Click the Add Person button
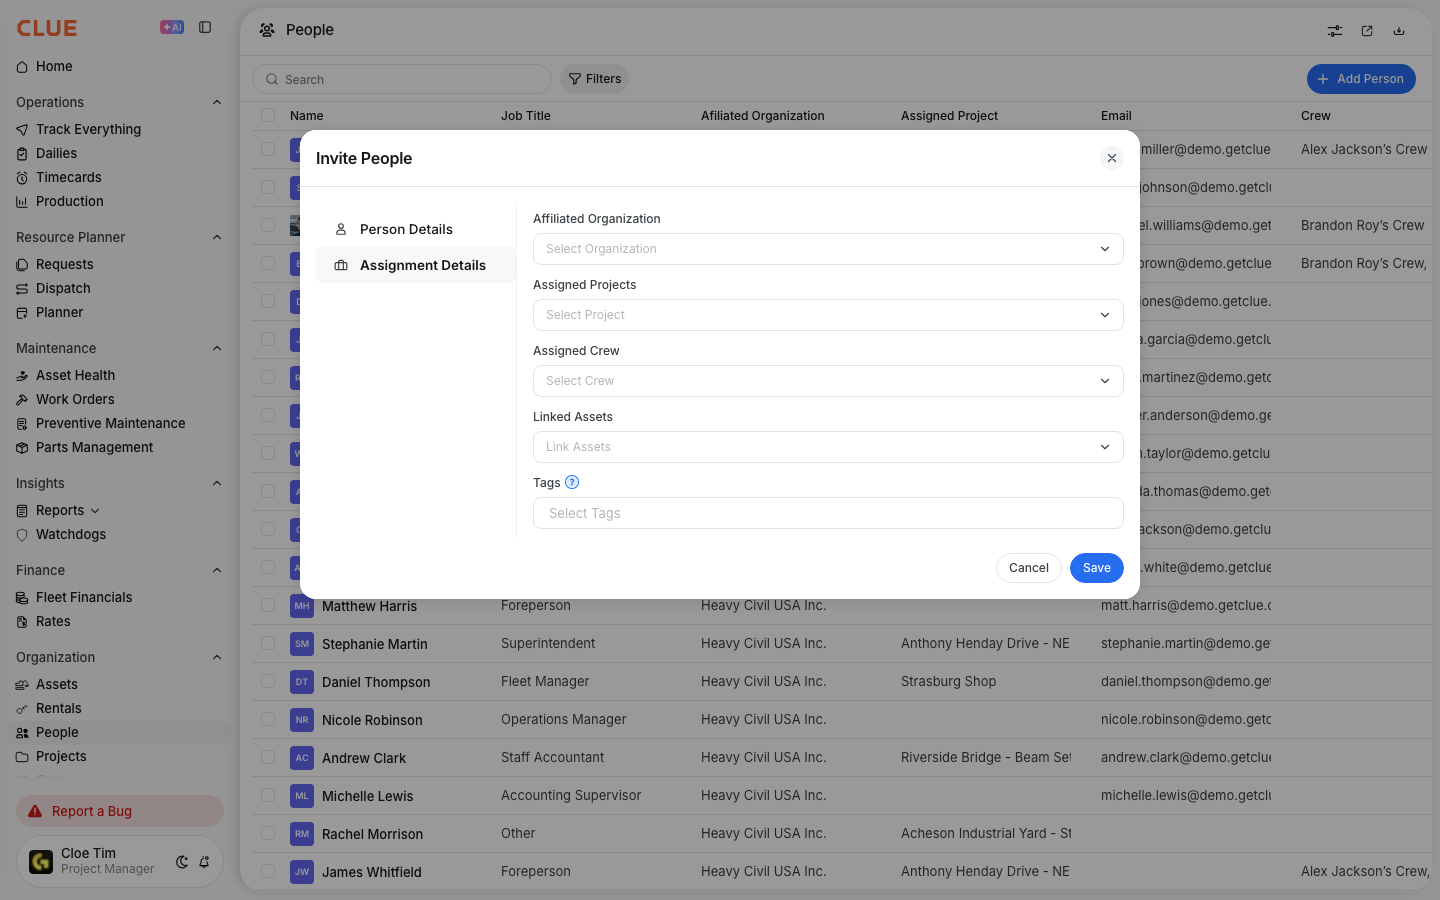Viewport: 1440px width, 900px height. pos(1361,79)
